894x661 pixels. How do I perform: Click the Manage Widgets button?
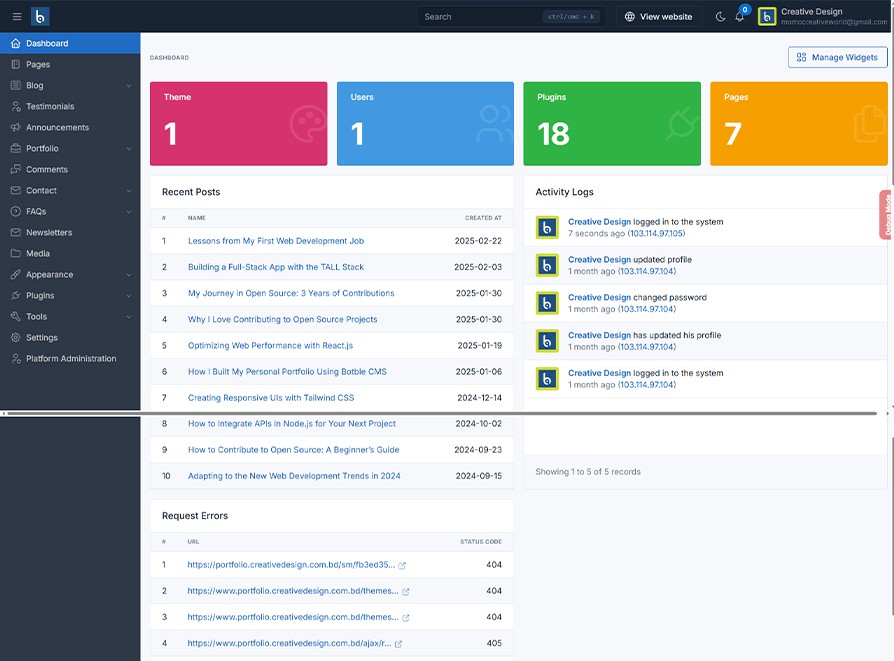pos(837,58)
